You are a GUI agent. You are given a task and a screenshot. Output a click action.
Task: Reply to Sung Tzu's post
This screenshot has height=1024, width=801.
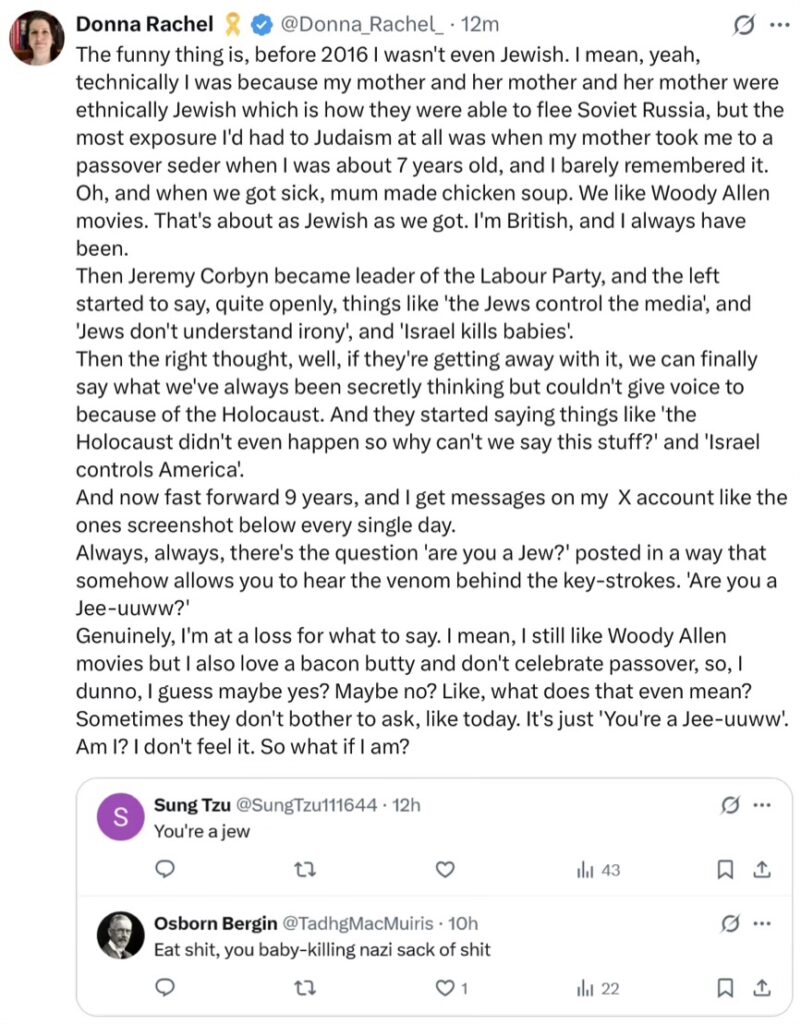pyautogui.click(x=166, y=869)
